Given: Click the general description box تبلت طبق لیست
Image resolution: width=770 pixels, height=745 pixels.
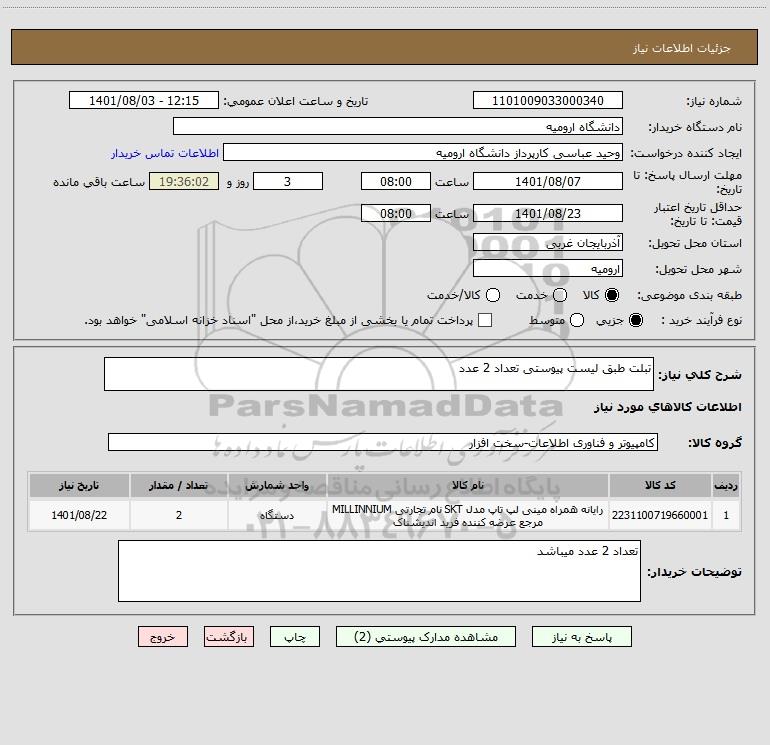Looking at the screenshot, I should [379, 374].
